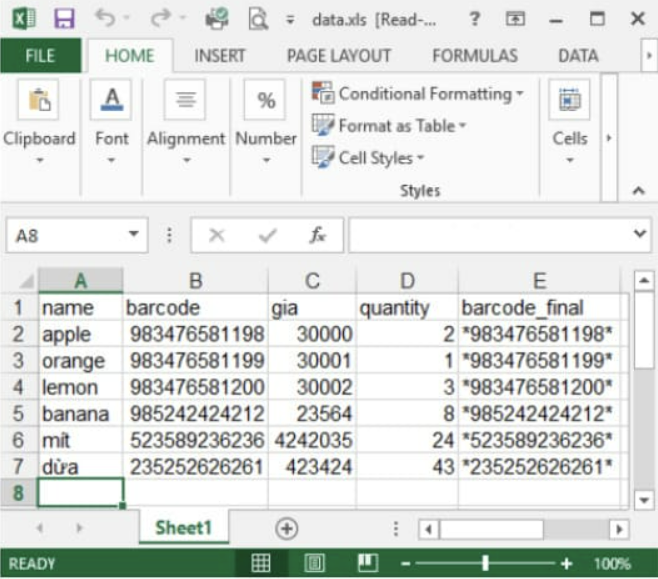This screenshot has height=579, width=658.
Task: Undo the last action
Action: coord(105,18)
